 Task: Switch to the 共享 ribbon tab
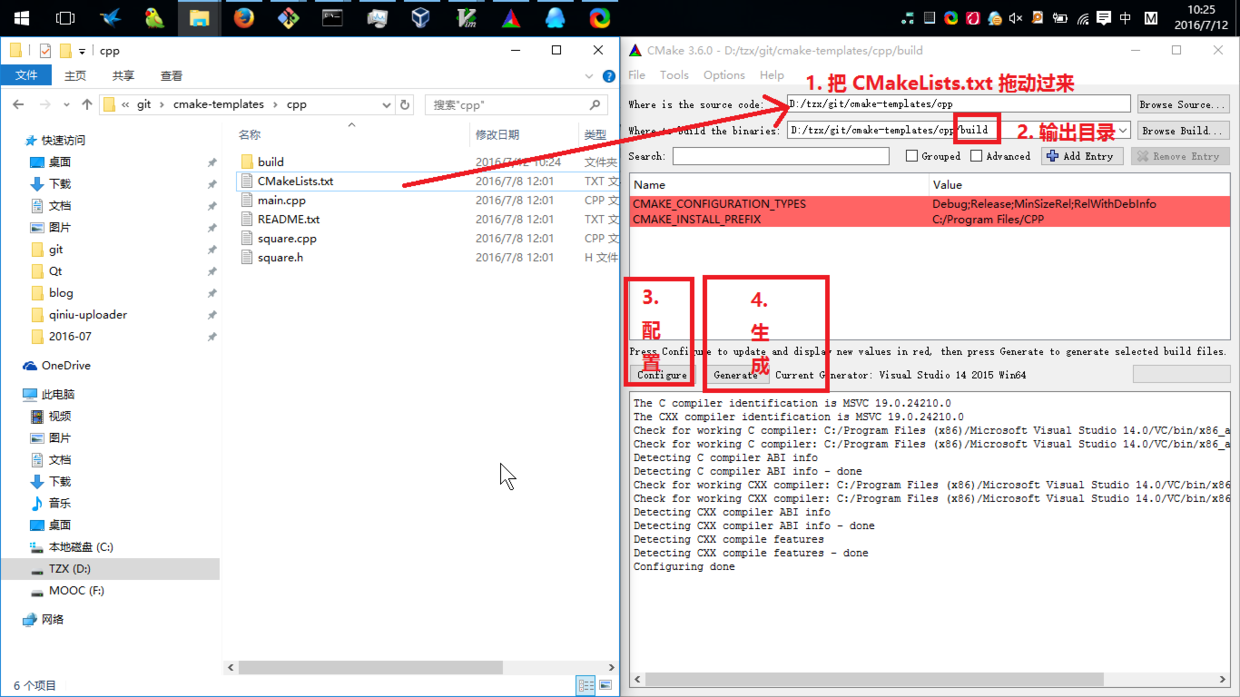[x=123, y=76]
